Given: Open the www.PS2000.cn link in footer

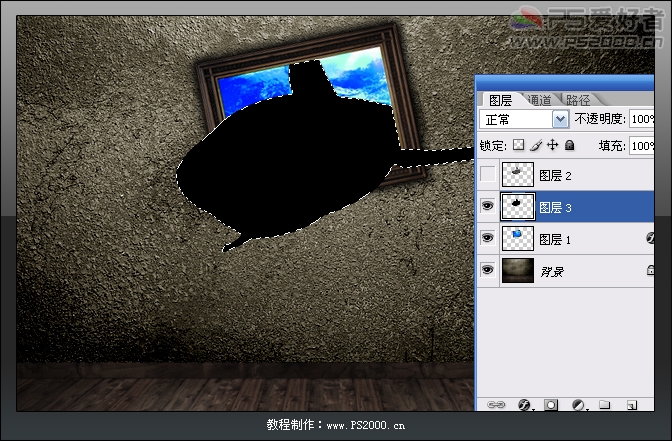Looking at the screenshot, I should pyautogui.click(x=365, y=425).
